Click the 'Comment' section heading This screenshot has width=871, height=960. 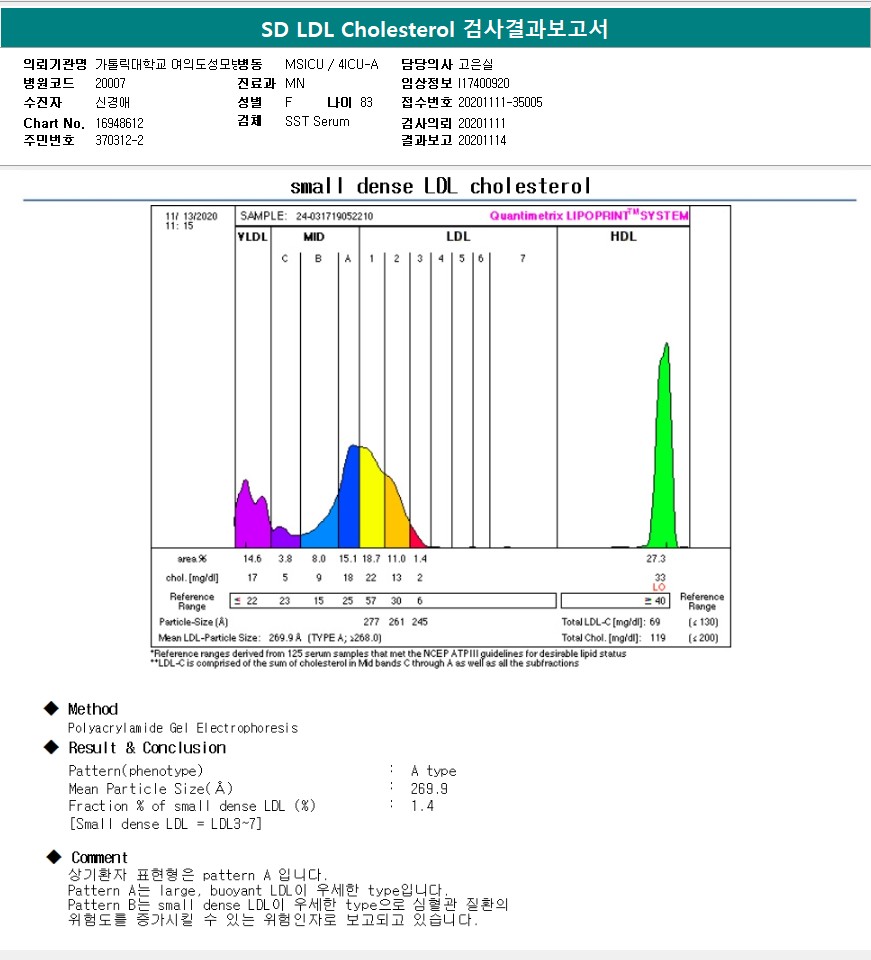point(99,858)
